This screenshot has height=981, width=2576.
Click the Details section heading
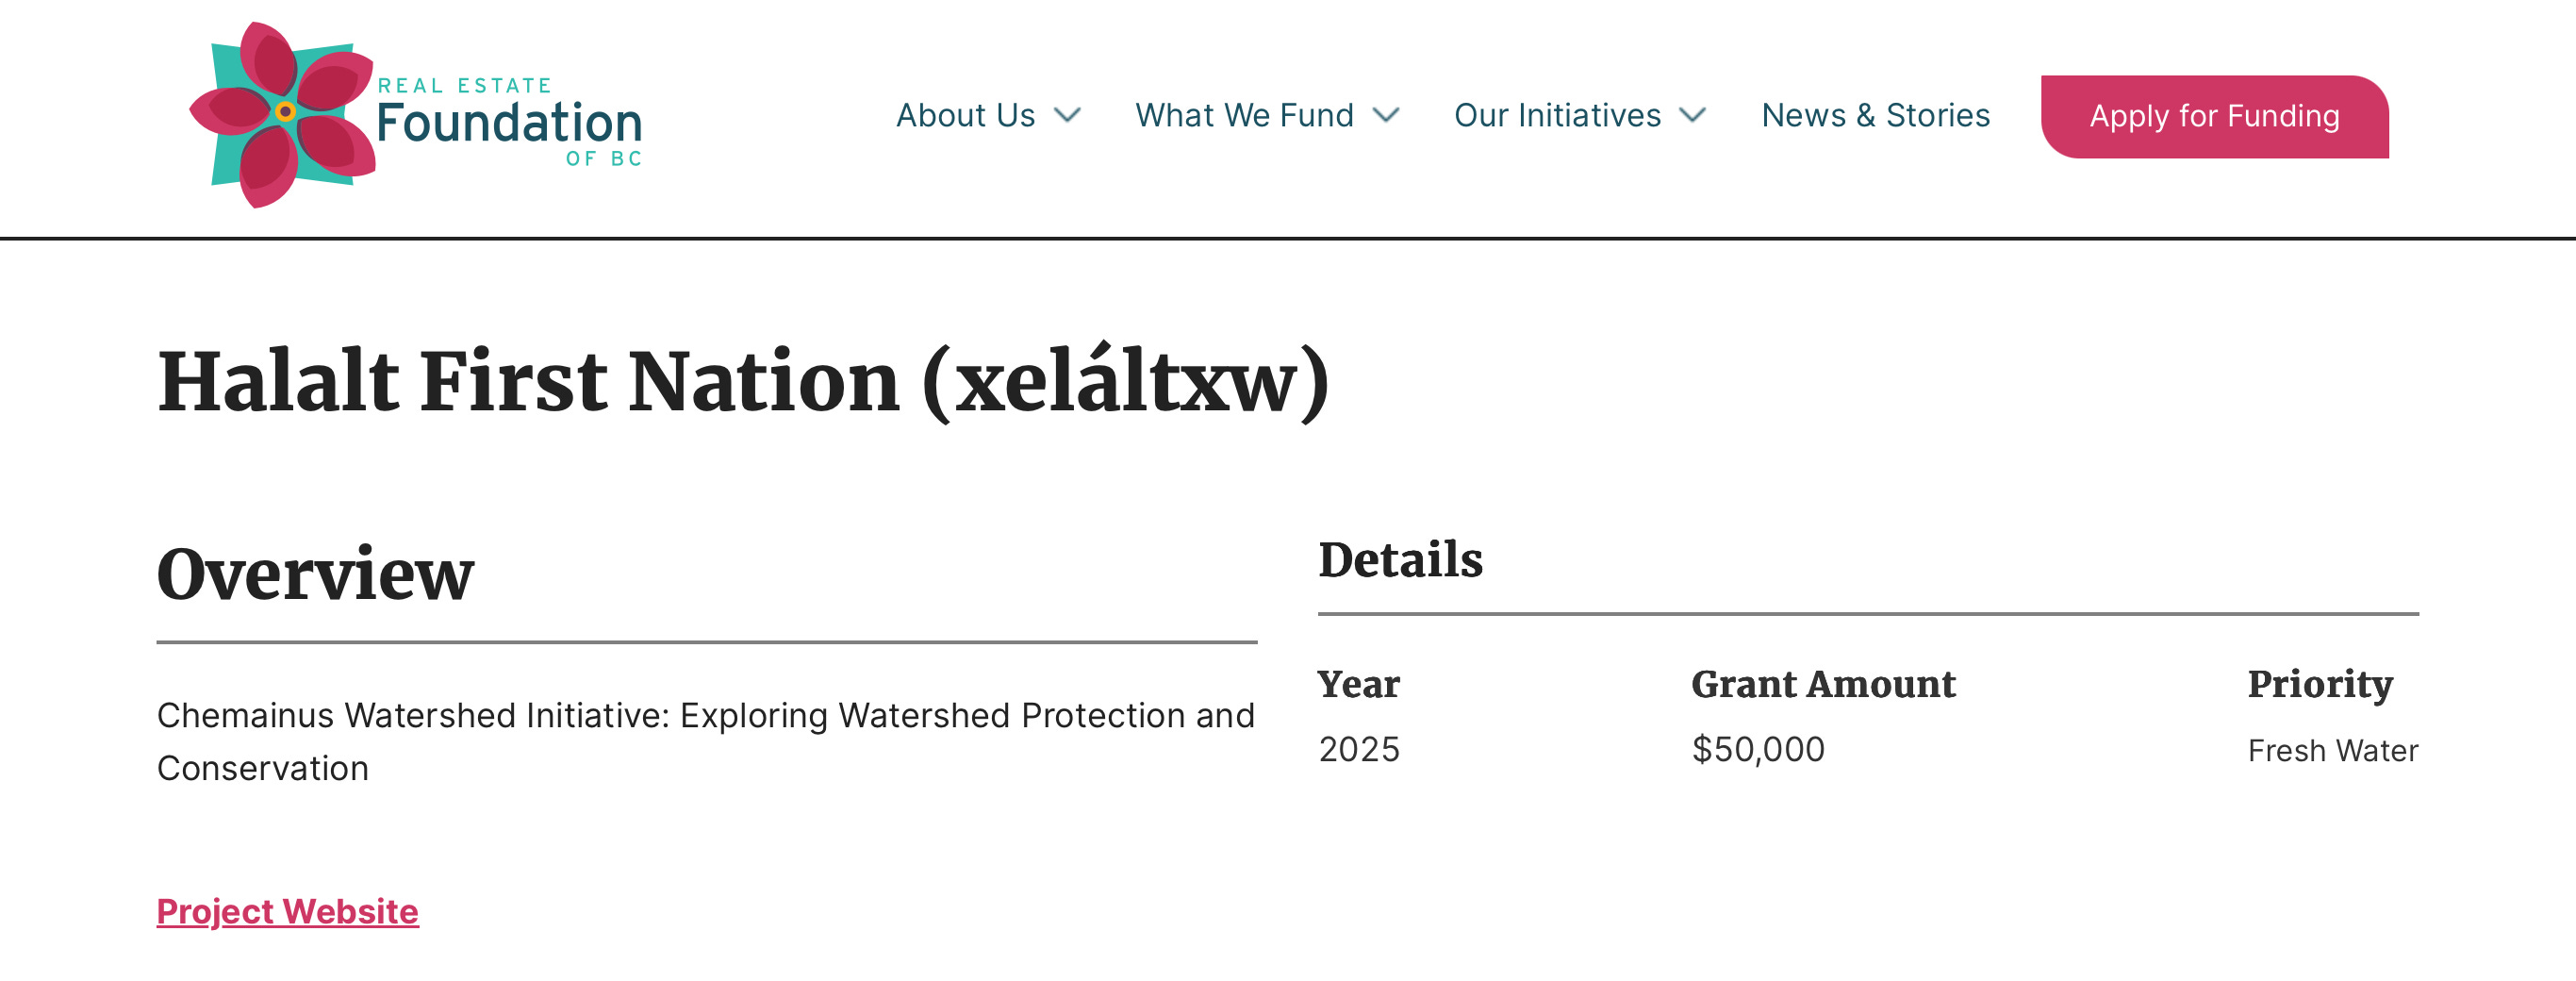pyautogui.click(x=1400, y=560)
